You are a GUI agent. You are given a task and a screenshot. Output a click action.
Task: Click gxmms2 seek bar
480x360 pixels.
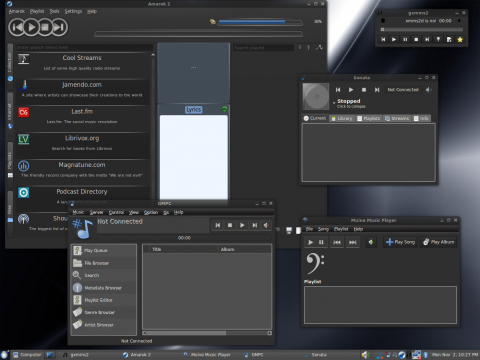(422, 30)
